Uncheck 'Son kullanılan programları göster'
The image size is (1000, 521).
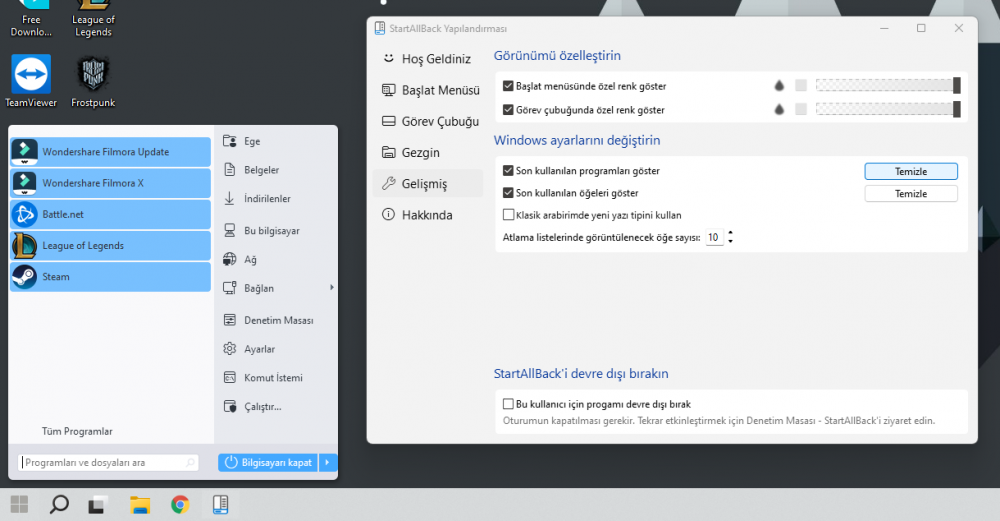(x=509, y=171)
